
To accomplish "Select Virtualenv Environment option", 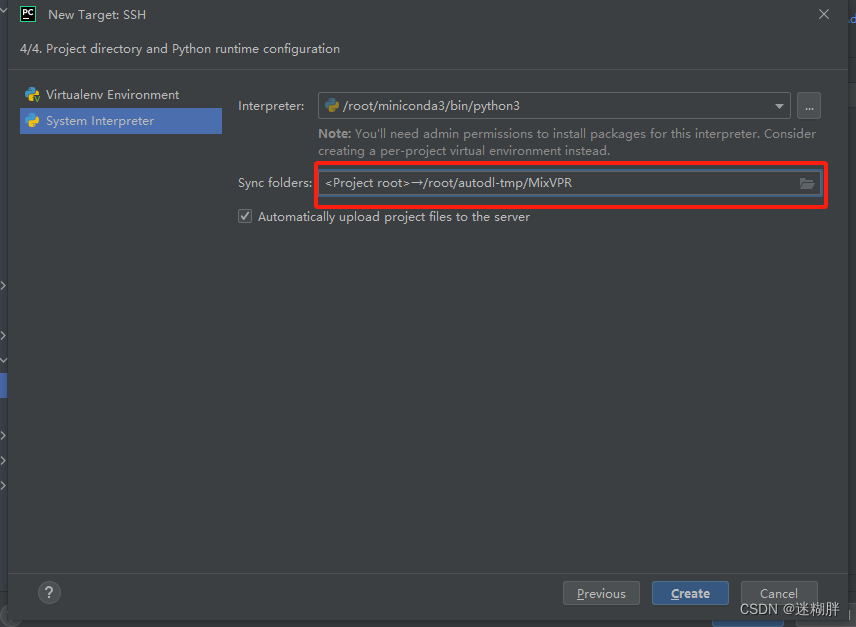I will coord(121,94).
